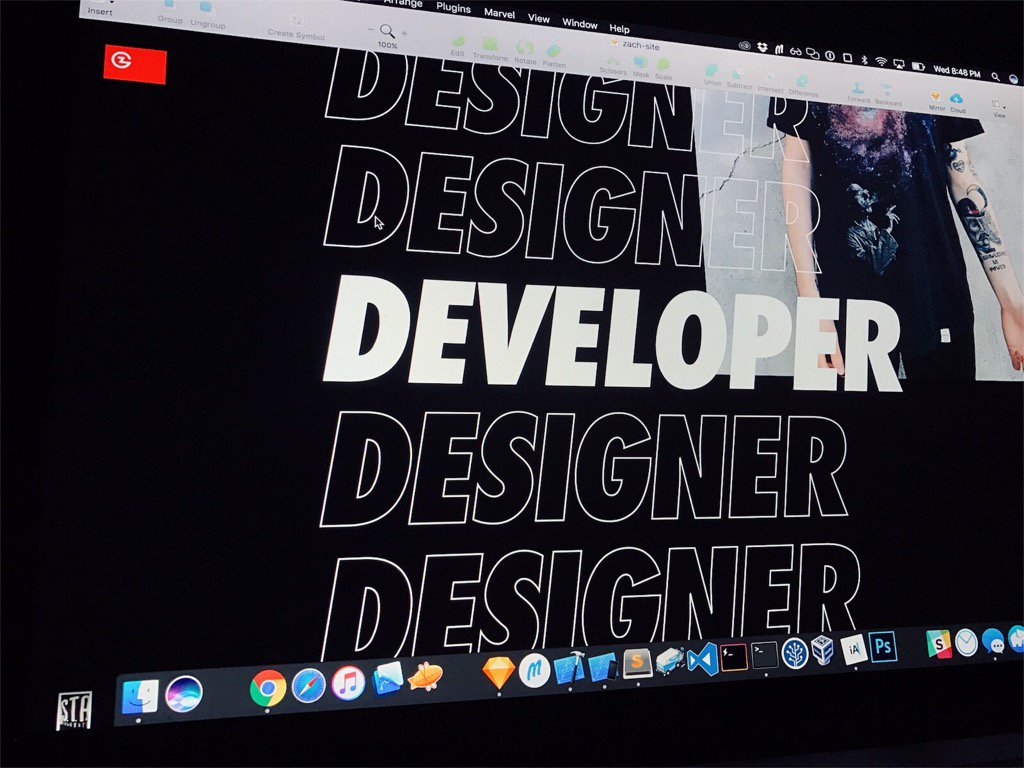Apply Union boolean operation

[x=712, y=75]
